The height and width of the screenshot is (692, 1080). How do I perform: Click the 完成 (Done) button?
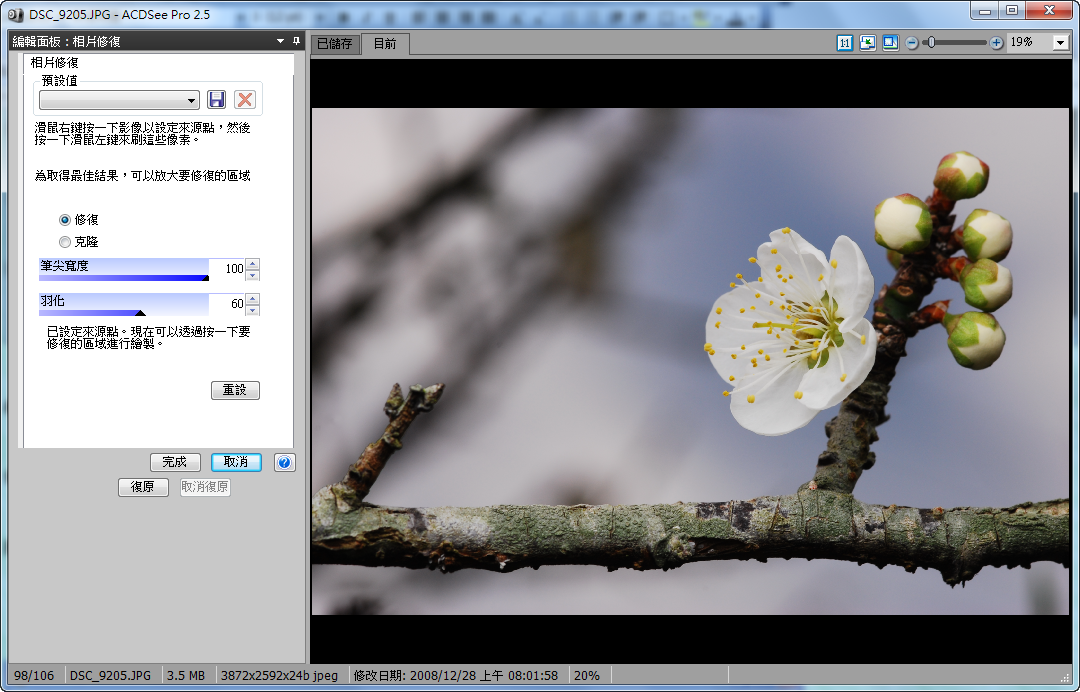(x=175, y=462)
